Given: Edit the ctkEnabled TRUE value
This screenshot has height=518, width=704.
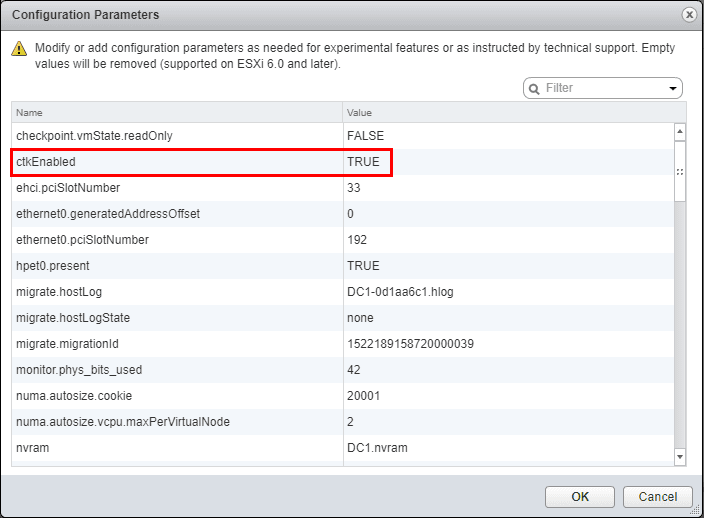Looking at the screenshot, I should coord(363,161).
